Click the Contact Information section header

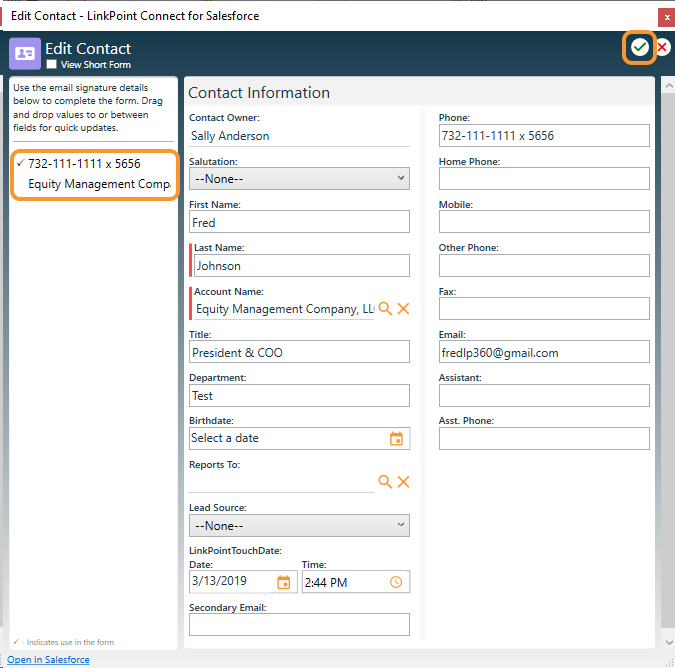pos(259,93)
